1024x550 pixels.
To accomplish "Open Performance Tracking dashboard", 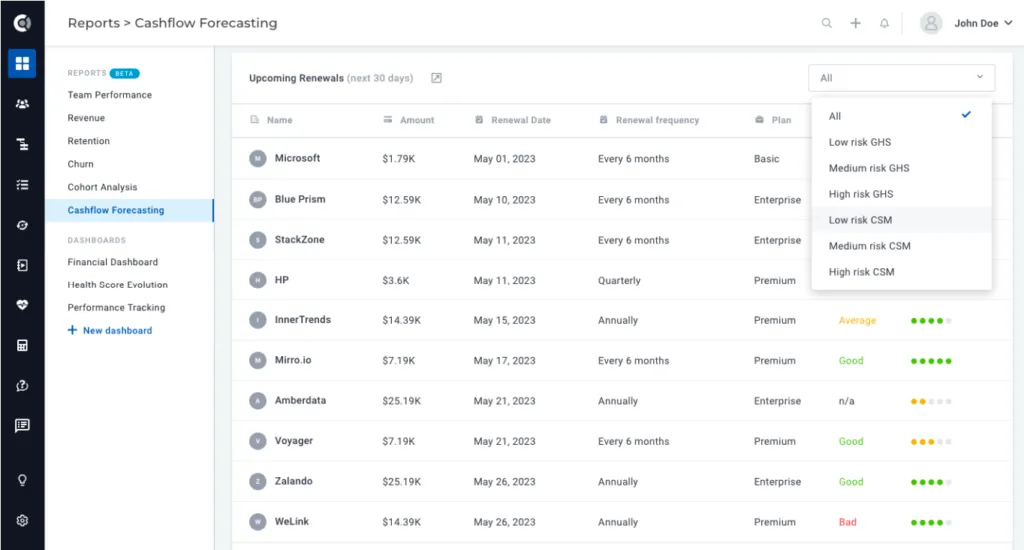I will click(x=116, y=308).
